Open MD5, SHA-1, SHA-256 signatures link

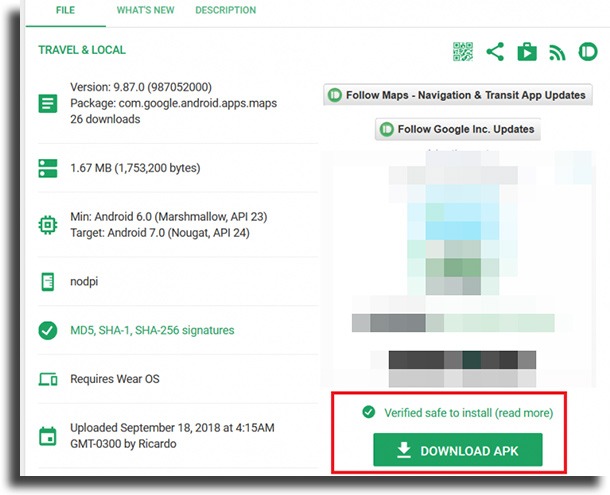point(152,330)
